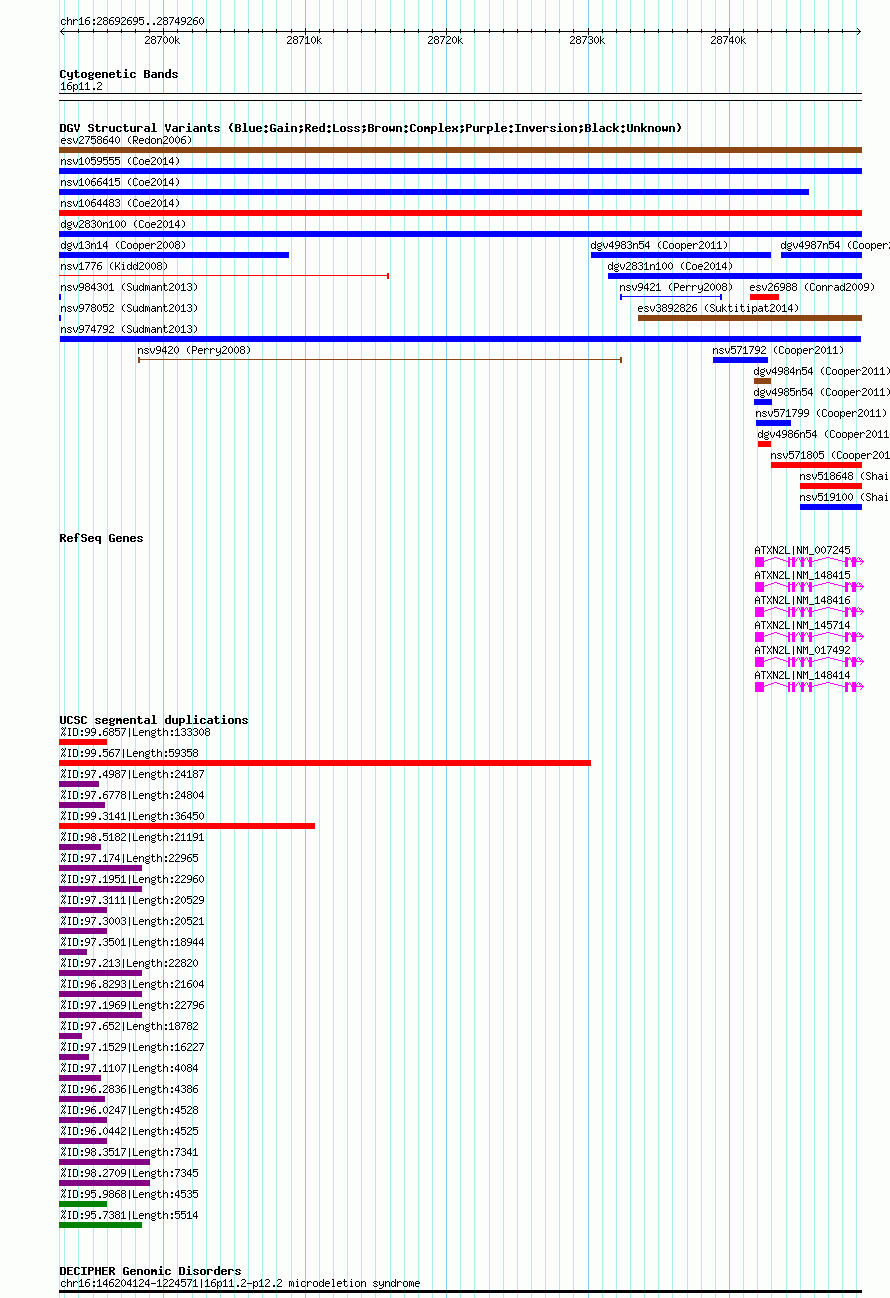
Task: Click variant nsv1066415 (Coe2014)
Action: (434, 192)
